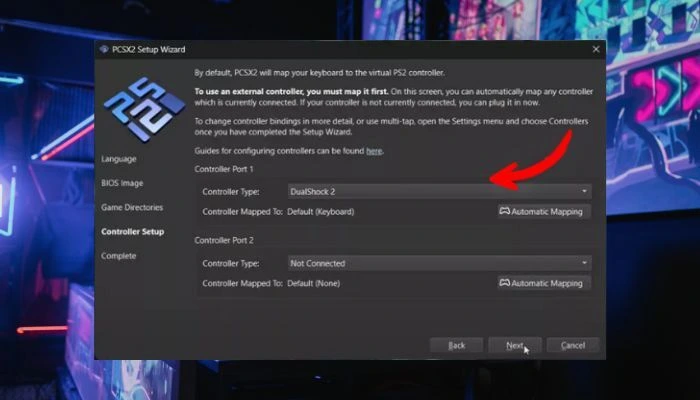
Task: Click the Port 2 'Controller Mapped To:' label
Action: [x=242, y=283]
